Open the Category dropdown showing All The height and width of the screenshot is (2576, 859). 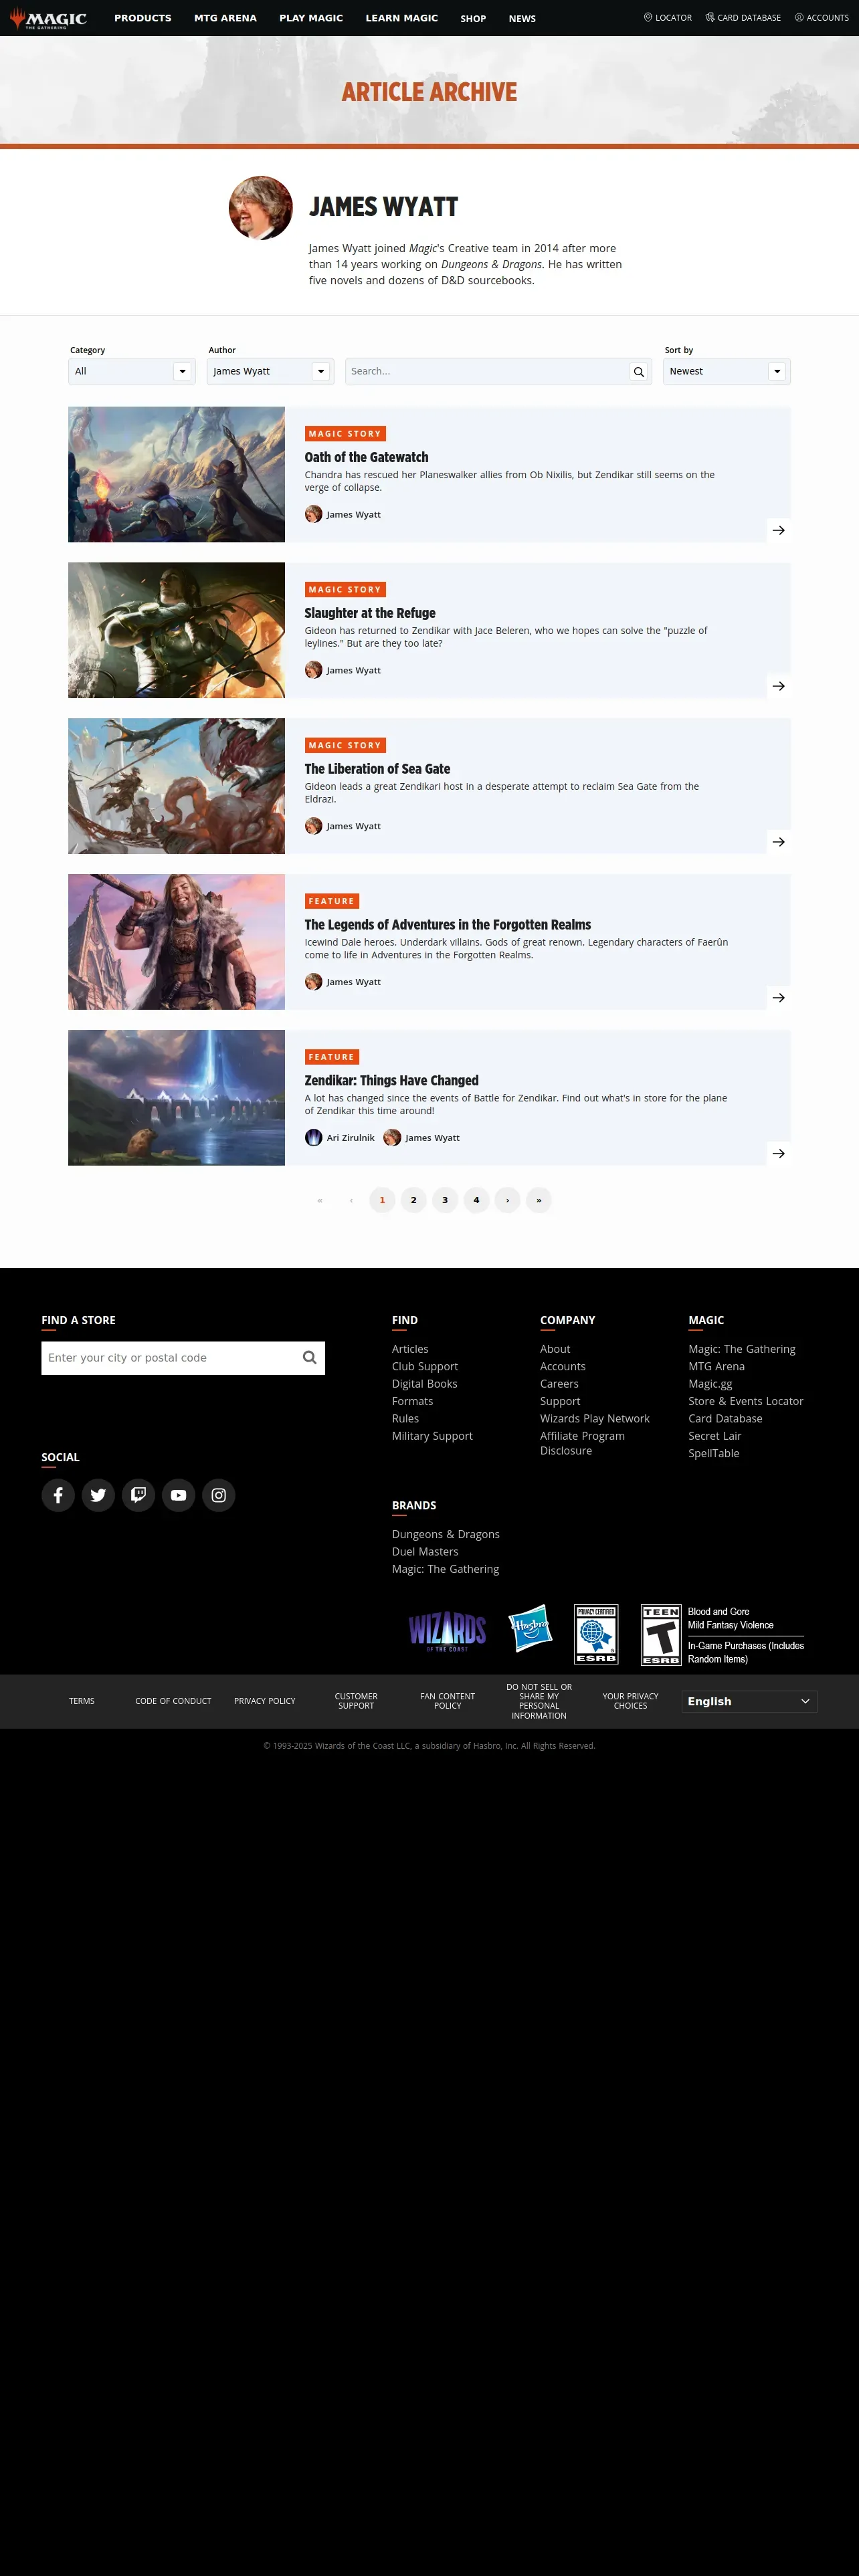131,372
